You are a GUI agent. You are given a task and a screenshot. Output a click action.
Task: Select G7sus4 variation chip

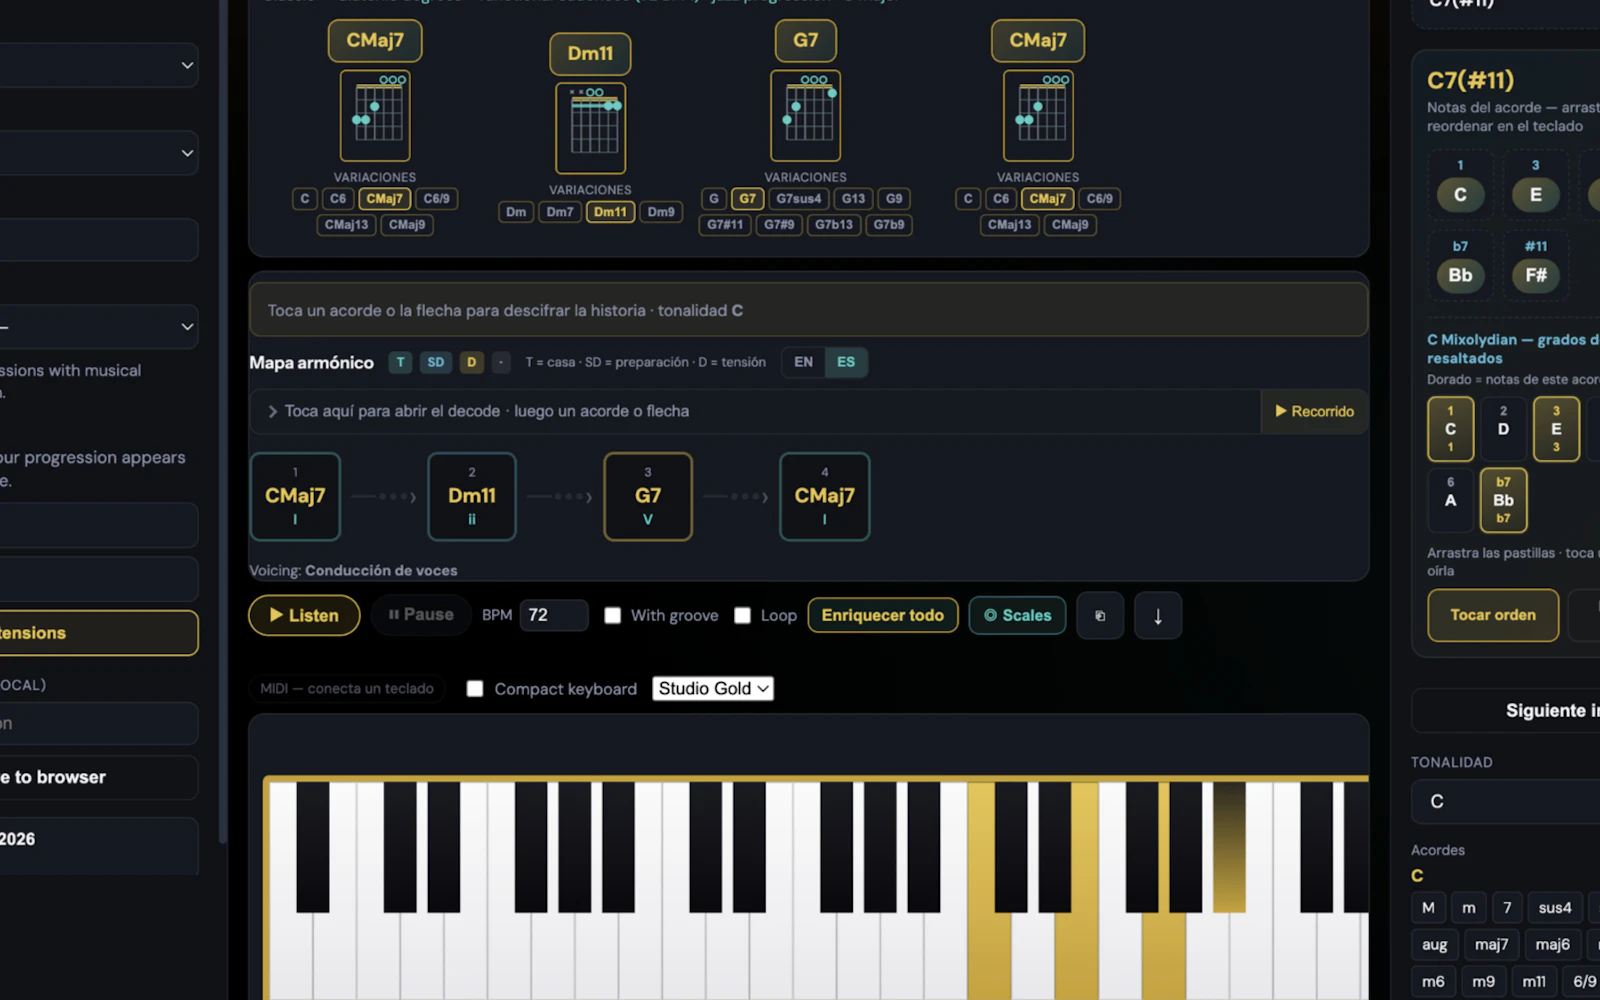[x=799, y=199]
